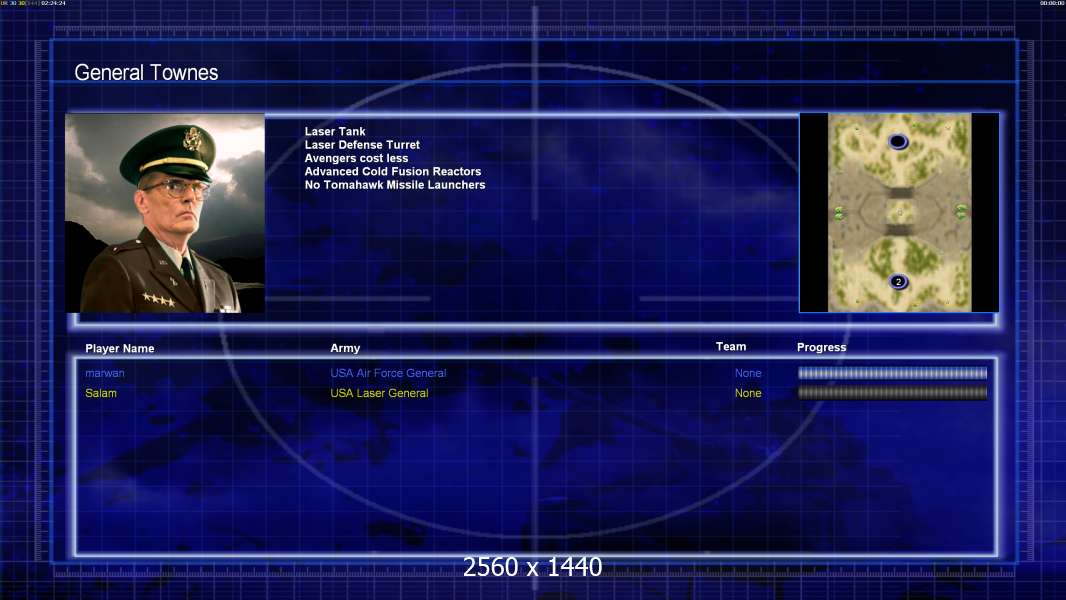
Task: Select the "Laser Tank" feature line
Action: [x=335, y=131]
